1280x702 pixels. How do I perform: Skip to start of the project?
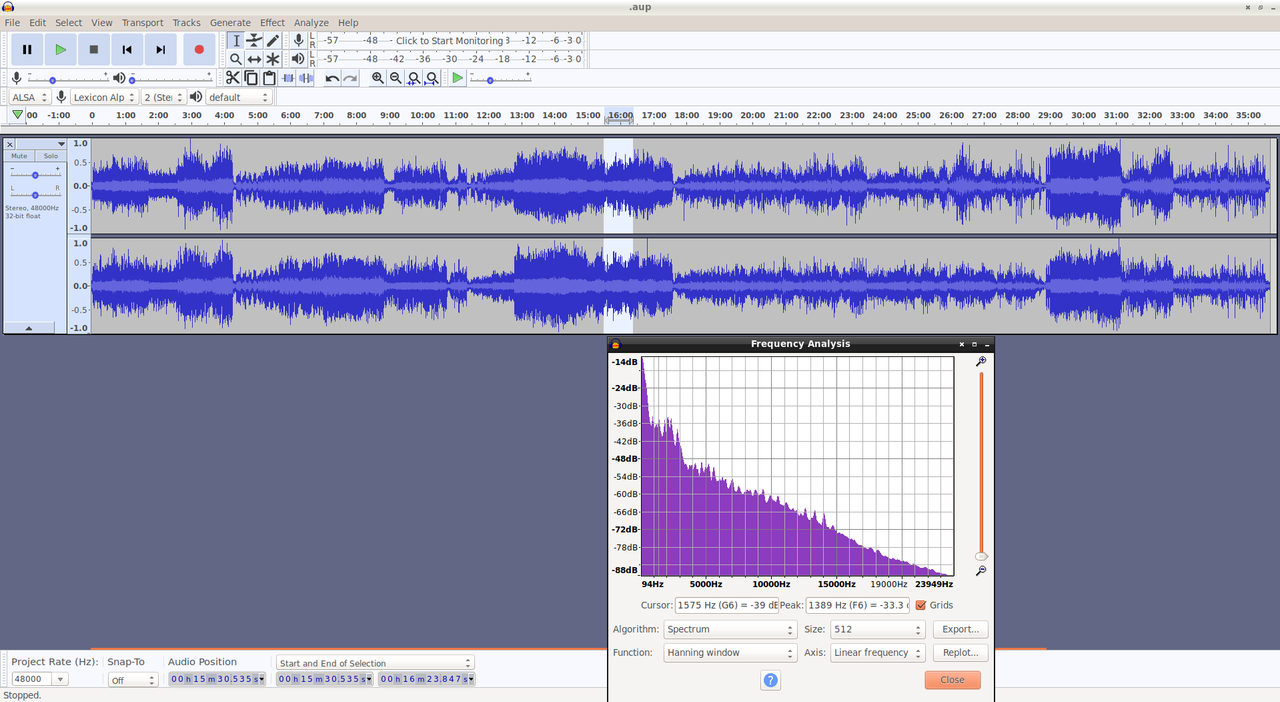pos(127,49)
